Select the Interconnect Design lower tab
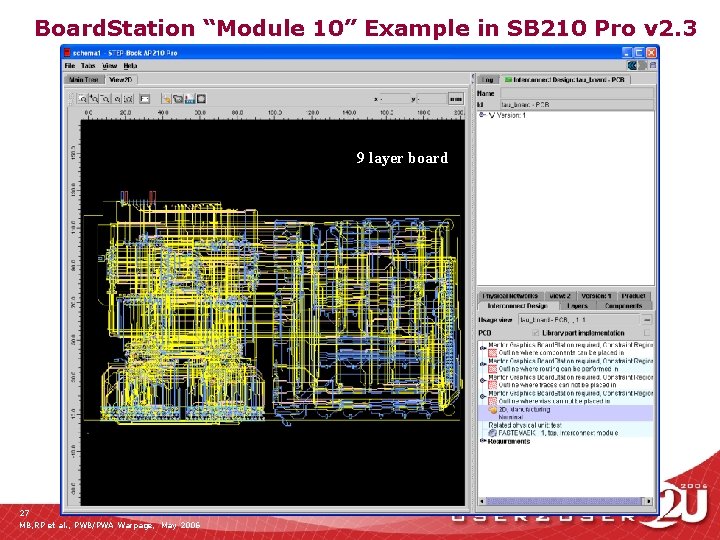Image resolution: width=720 pixels, height=540 pixels. [x=518, y=306]
